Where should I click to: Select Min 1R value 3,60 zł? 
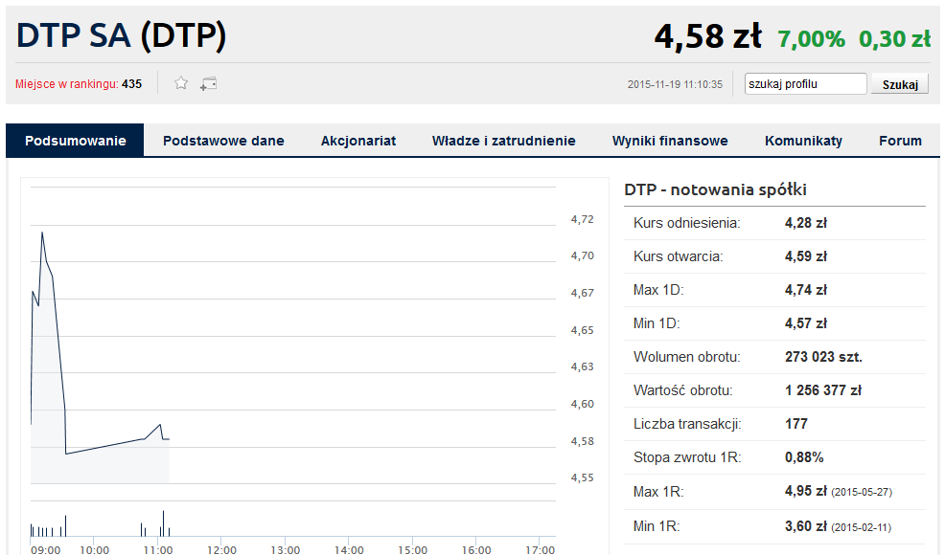click(x=806, y=526)
